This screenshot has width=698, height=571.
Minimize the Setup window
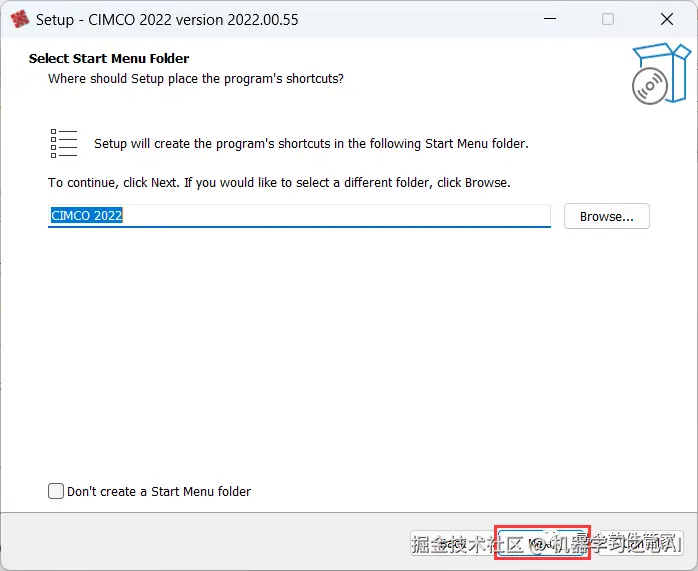coord(550,19)
